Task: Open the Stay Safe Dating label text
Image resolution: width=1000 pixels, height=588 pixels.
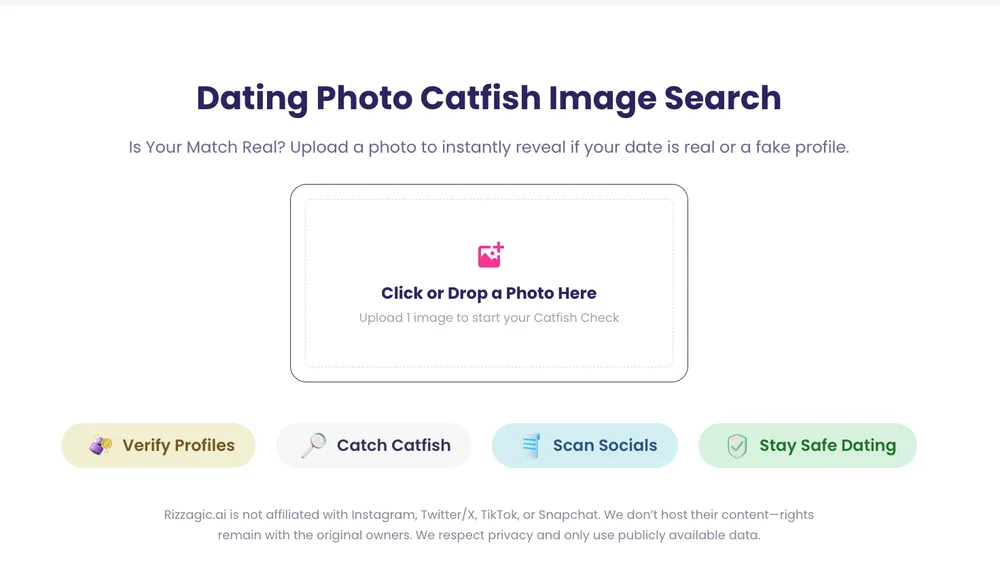Action: [827, 446]
